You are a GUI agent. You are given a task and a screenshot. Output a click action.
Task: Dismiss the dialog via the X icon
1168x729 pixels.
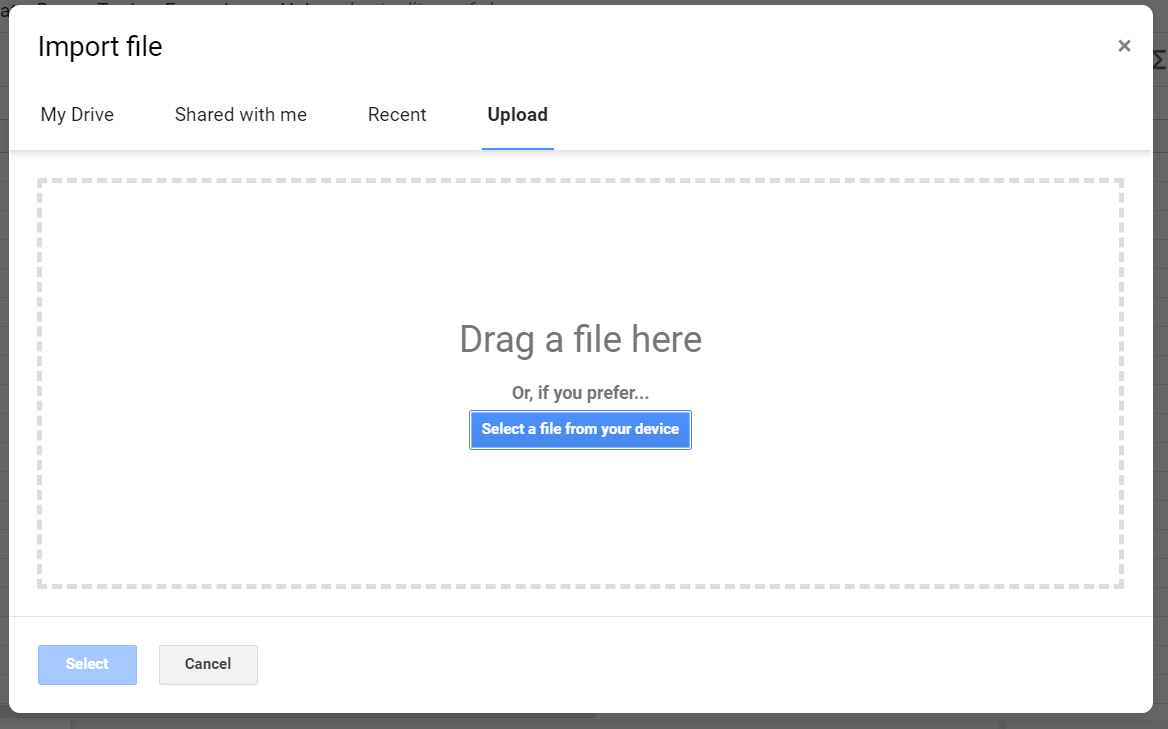point(1124,45)
